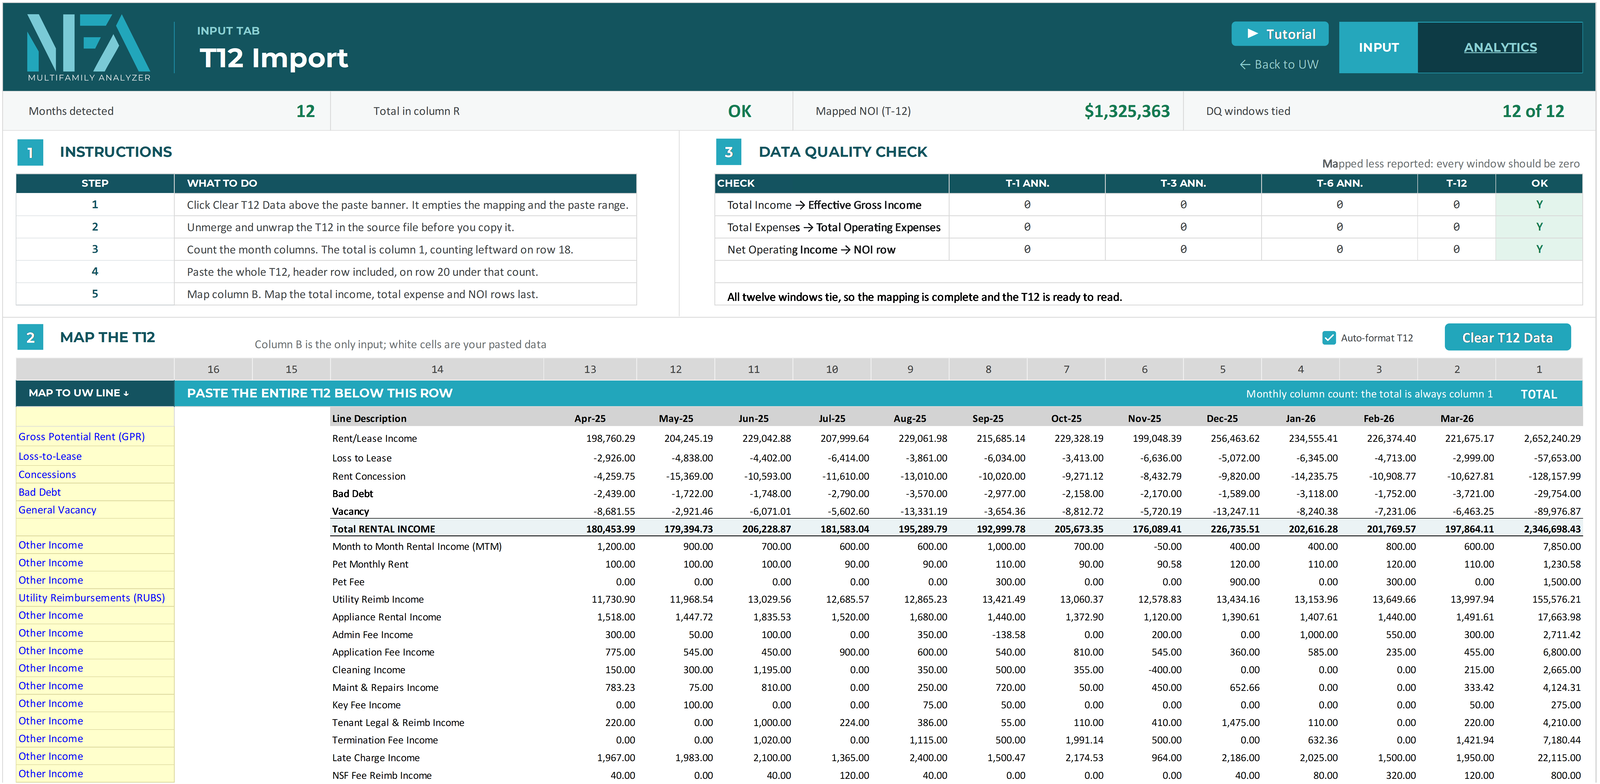Click the NFA Multifamily Analyzer logo
Screen dimensions: 1600x784
[89, 48]
